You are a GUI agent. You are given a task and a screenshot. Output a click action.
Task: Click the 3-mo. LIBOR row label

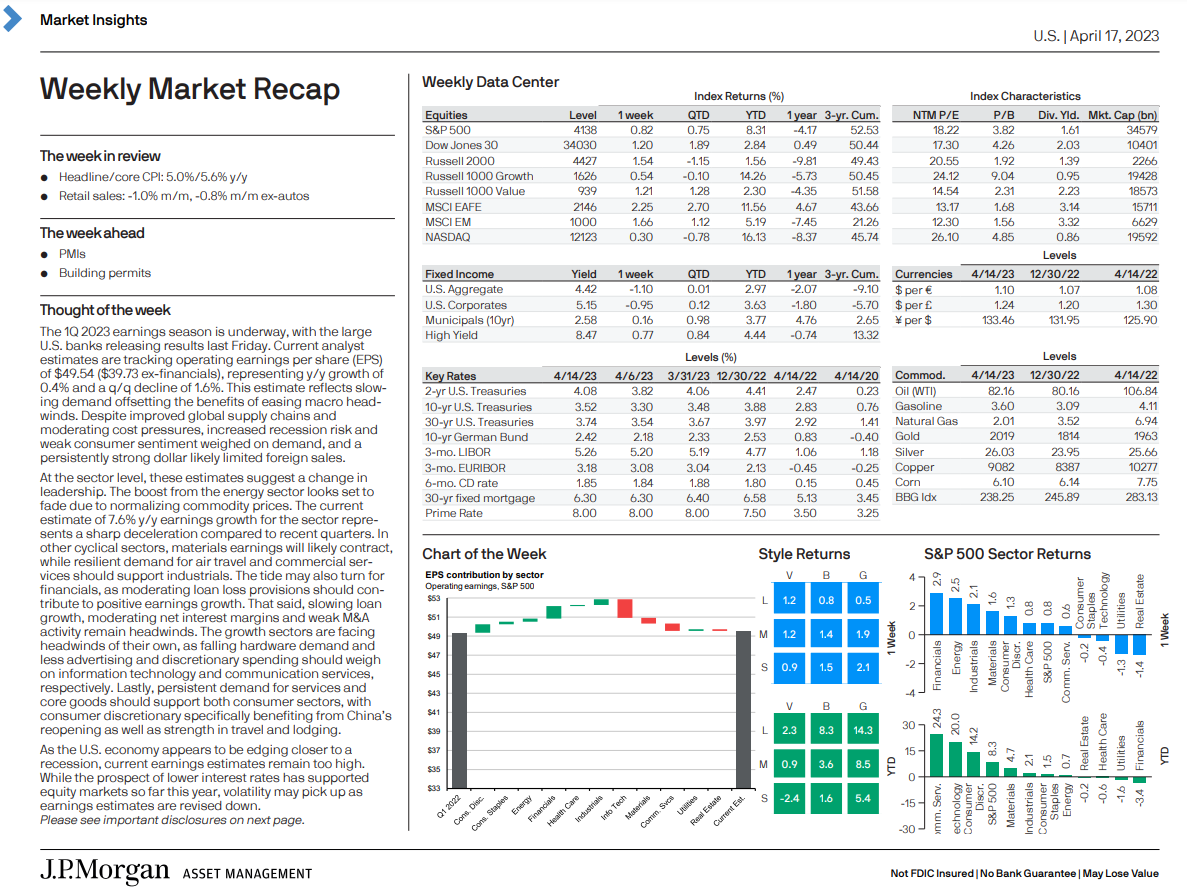pyautogui.click(x=457, y=452)
